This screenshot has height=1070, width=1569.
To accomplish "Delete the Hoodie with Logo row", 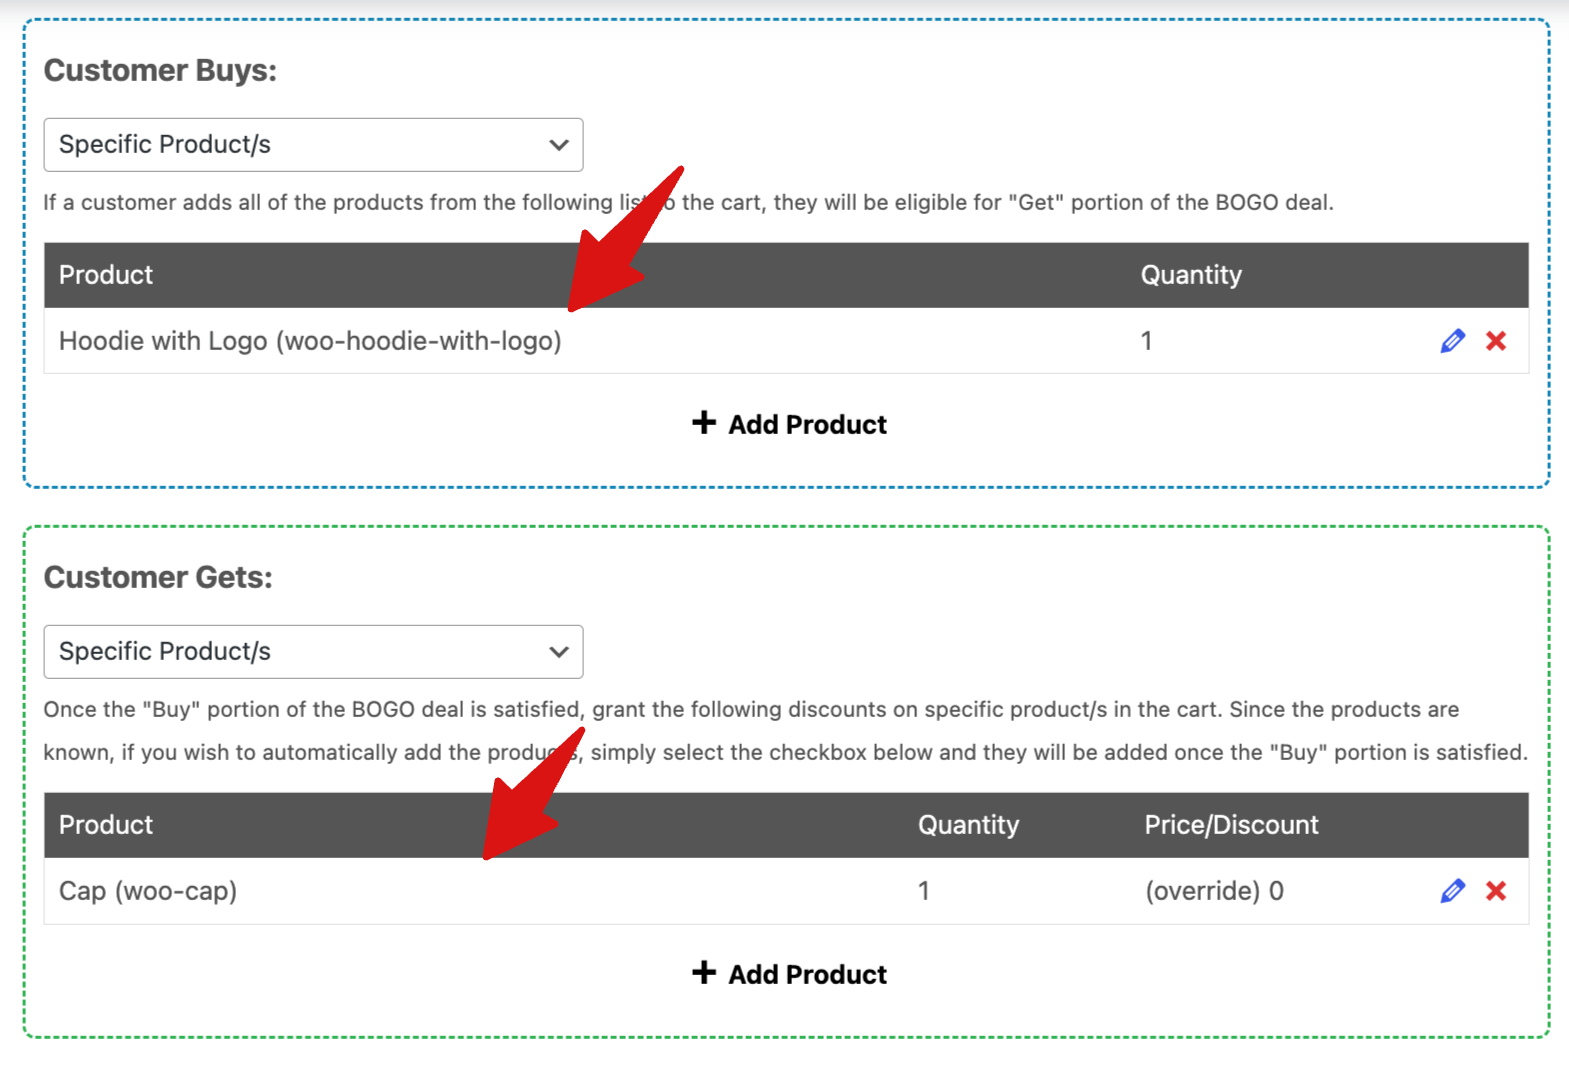I will click(1496, 341).
